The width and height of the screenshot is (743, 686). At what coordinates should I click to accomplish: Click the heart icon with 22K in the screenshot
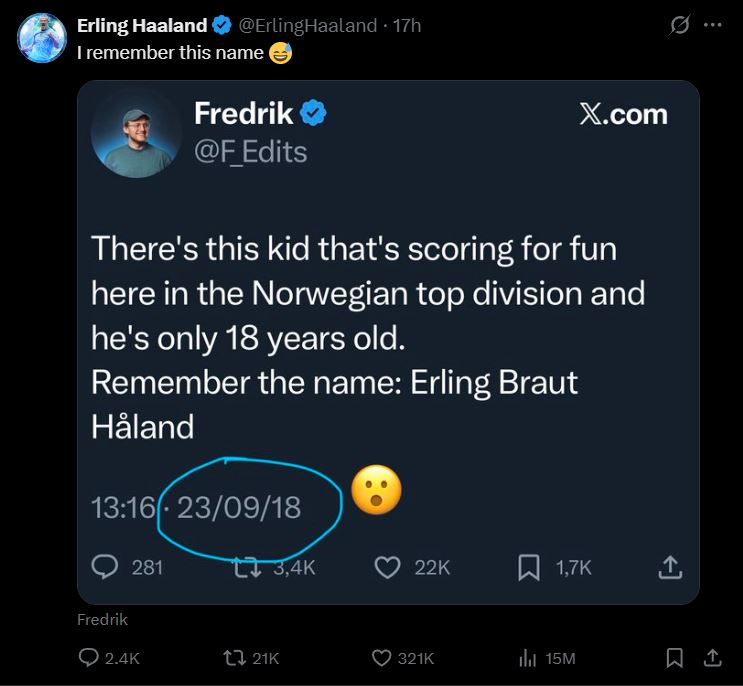coord(387,567)
